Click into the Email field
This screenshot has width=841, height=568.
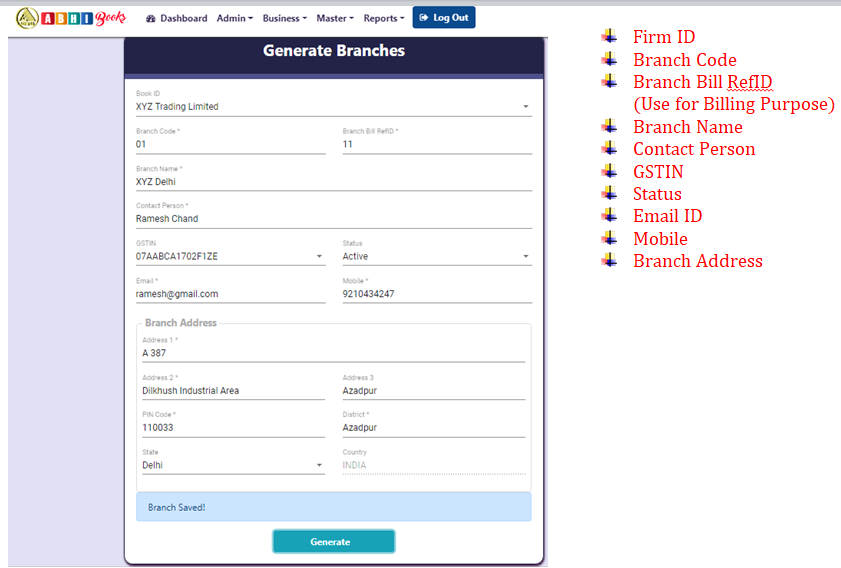coord(230,294)
